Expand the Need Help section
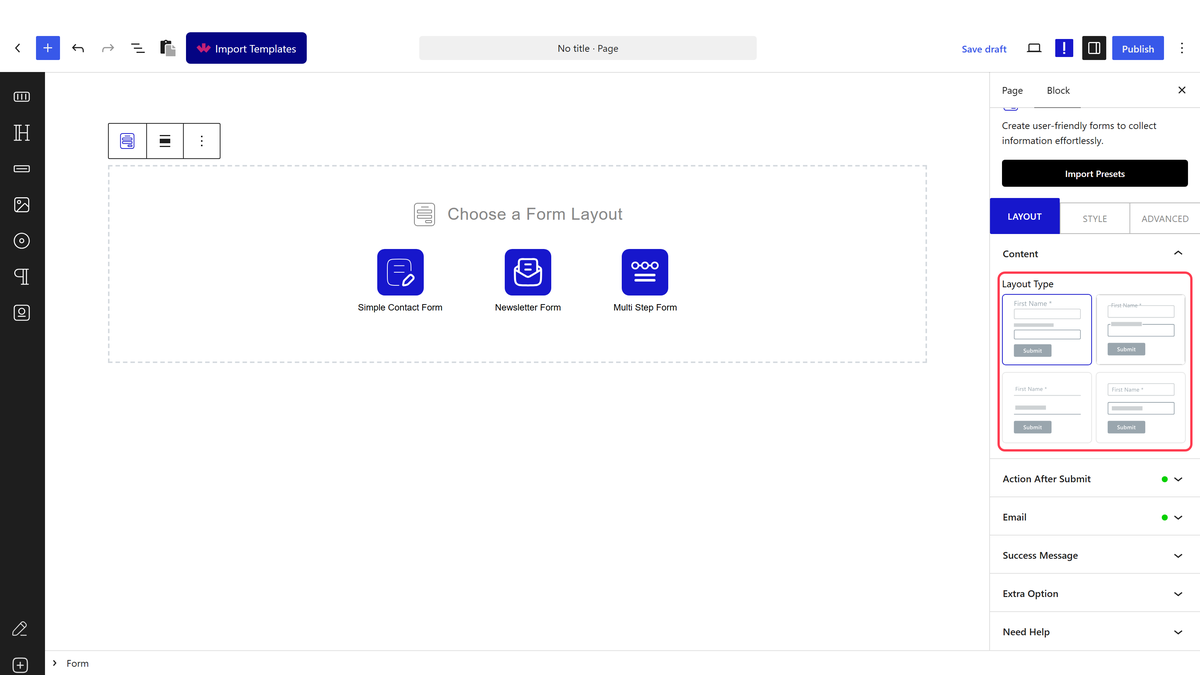 (1095, 632)
